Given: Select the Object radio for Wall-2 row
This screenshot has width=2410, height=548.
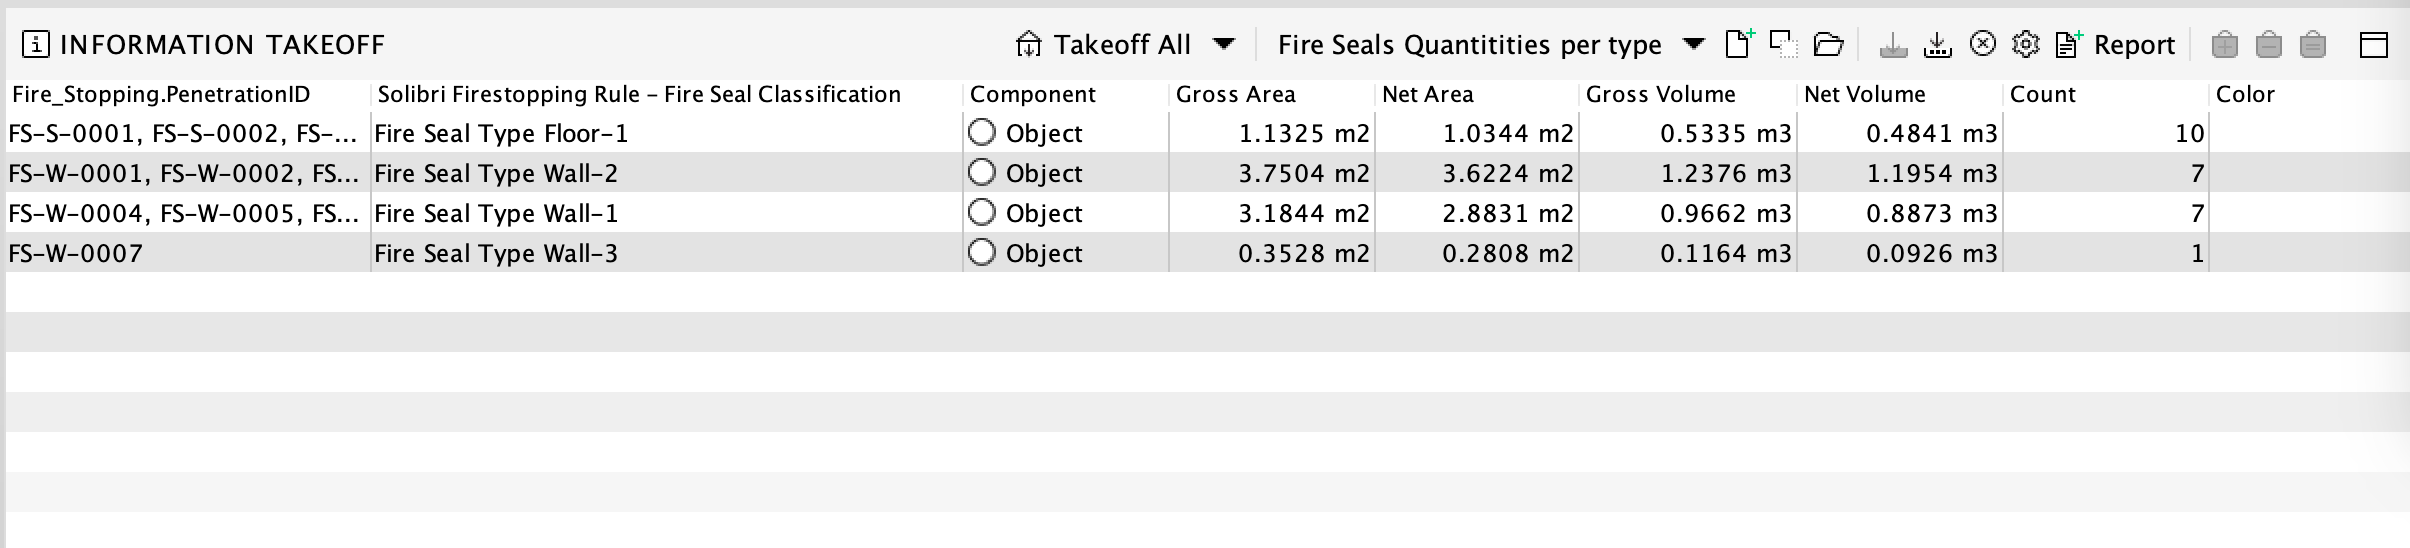Looking at the screenshot, I should click(x=982, y=172).
